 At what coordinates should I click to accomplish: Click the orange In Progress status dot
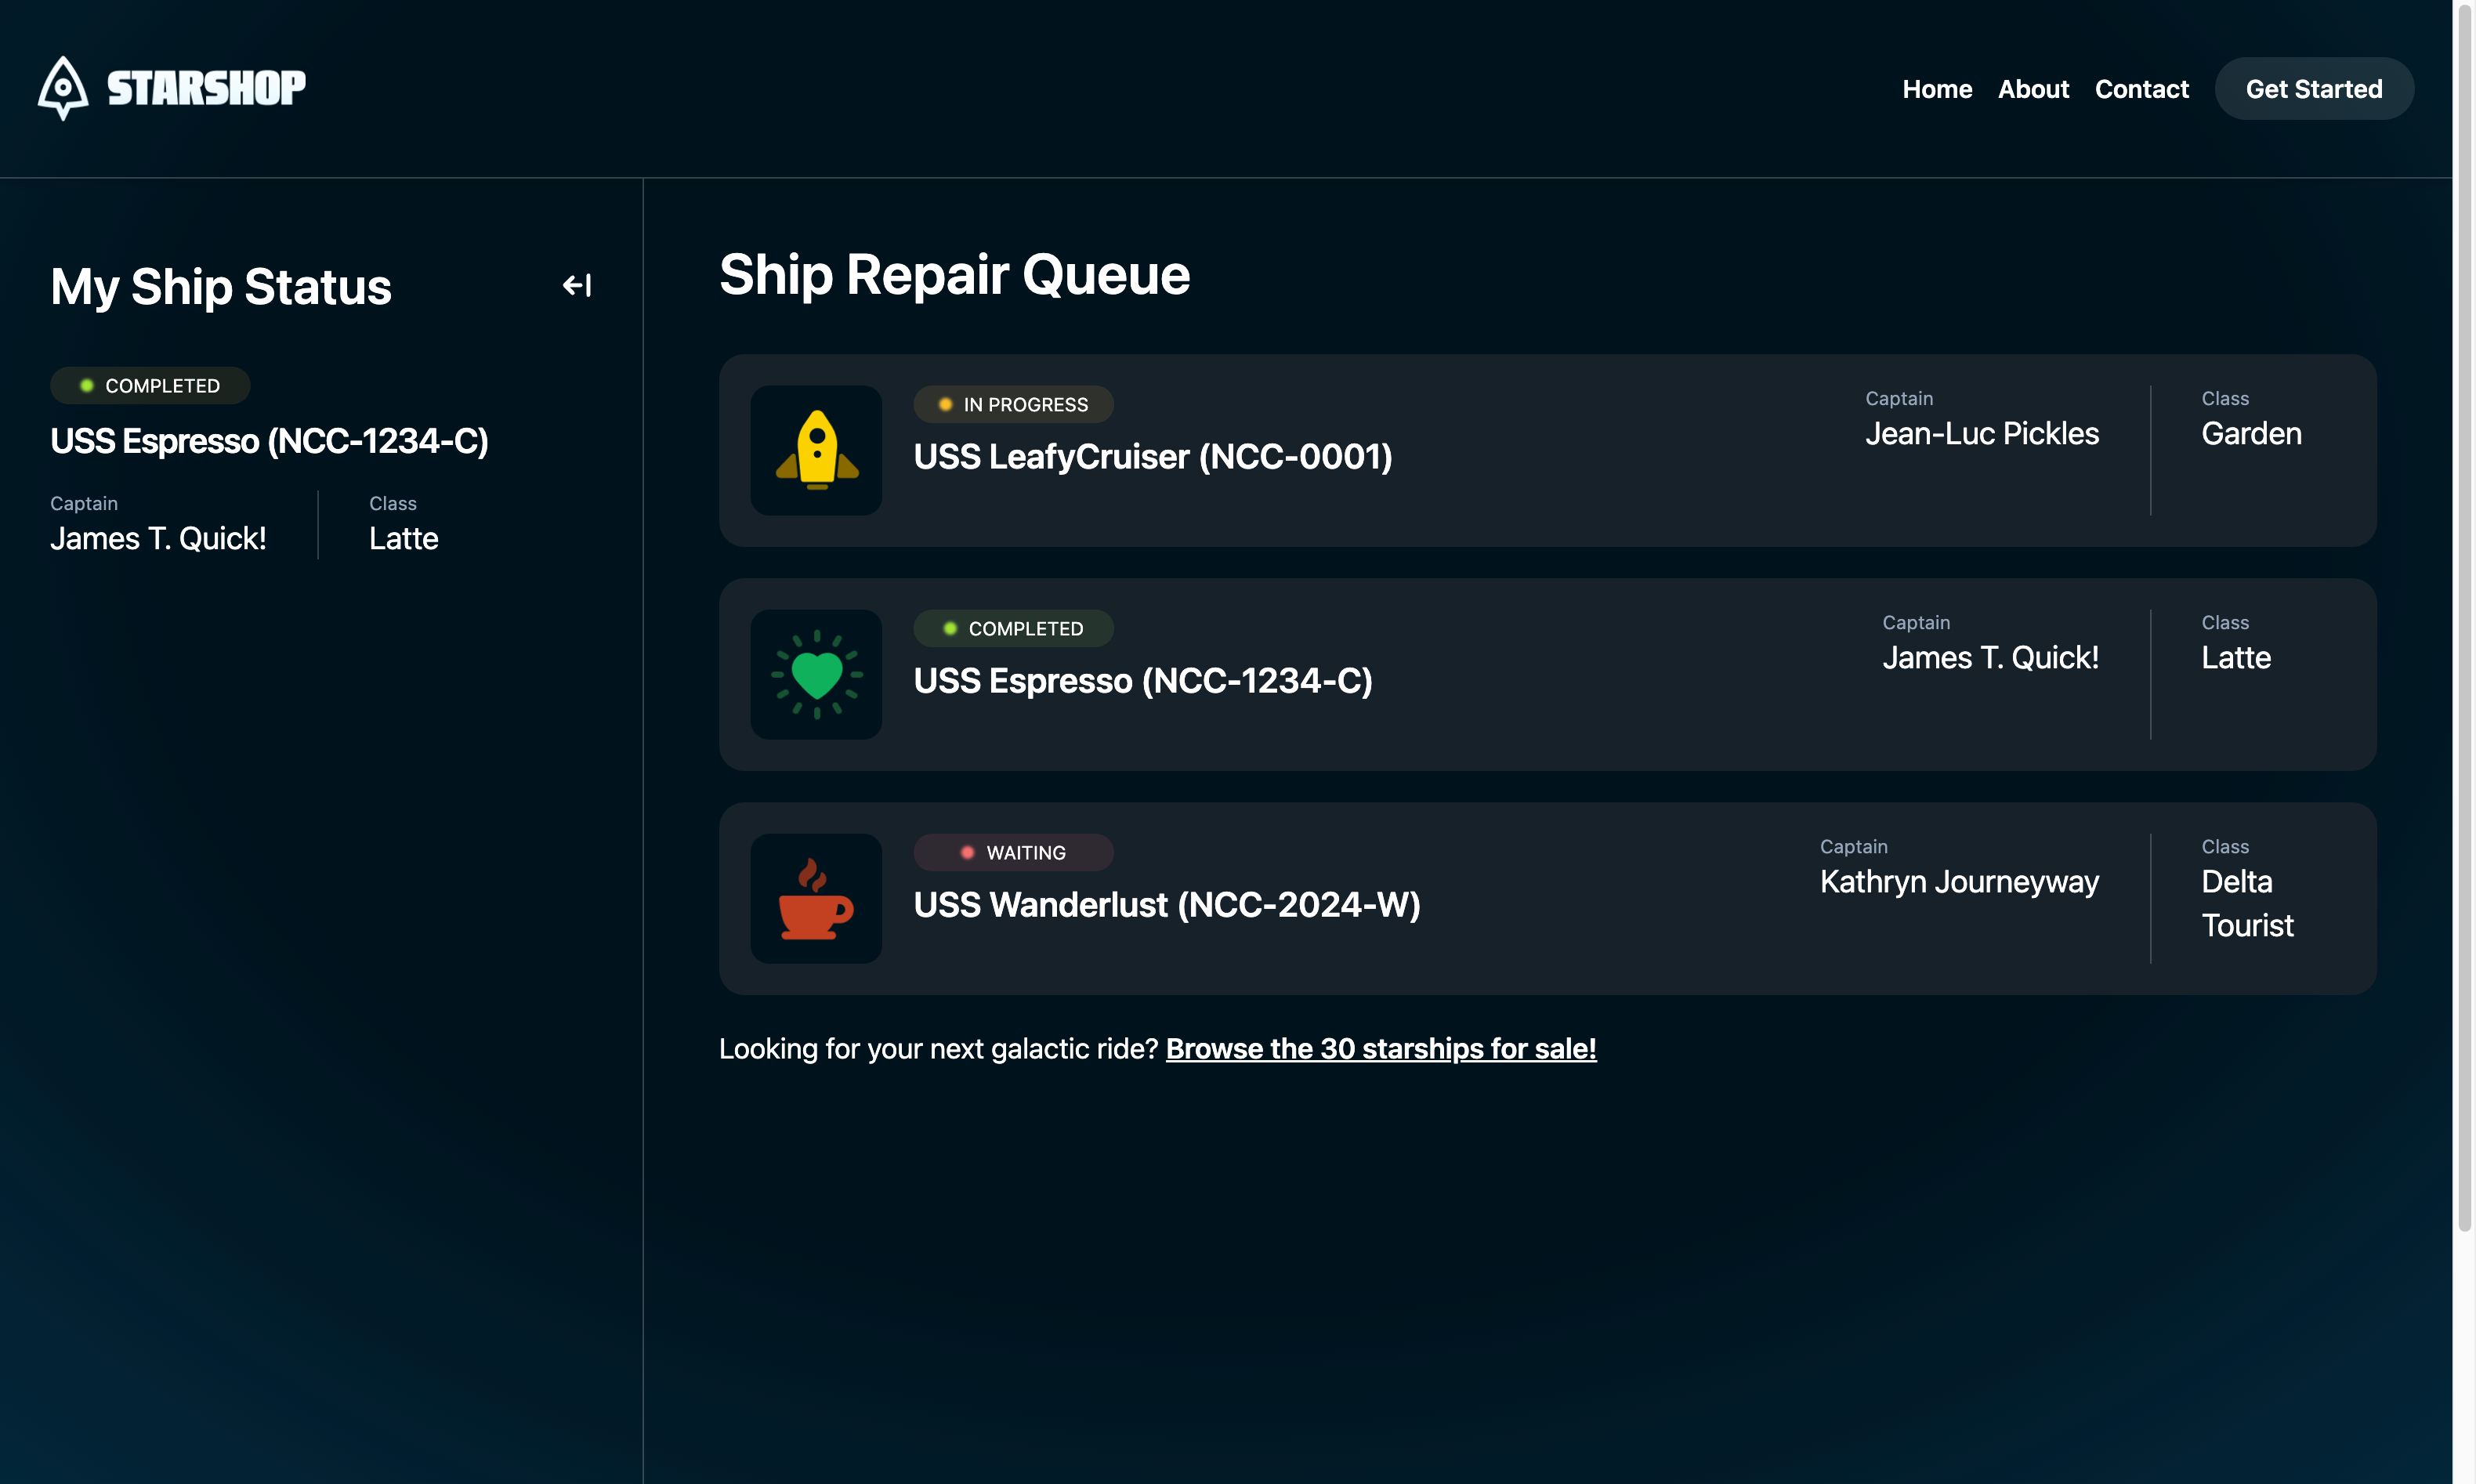point(944,404)
